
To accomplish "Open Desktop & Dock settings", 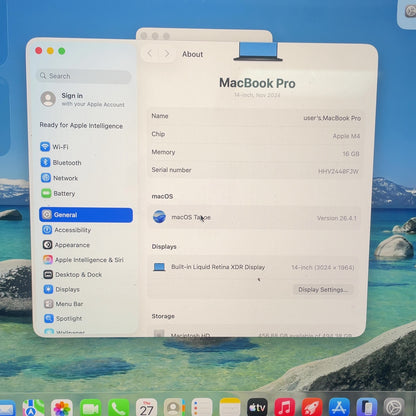I will click(73, 274).
